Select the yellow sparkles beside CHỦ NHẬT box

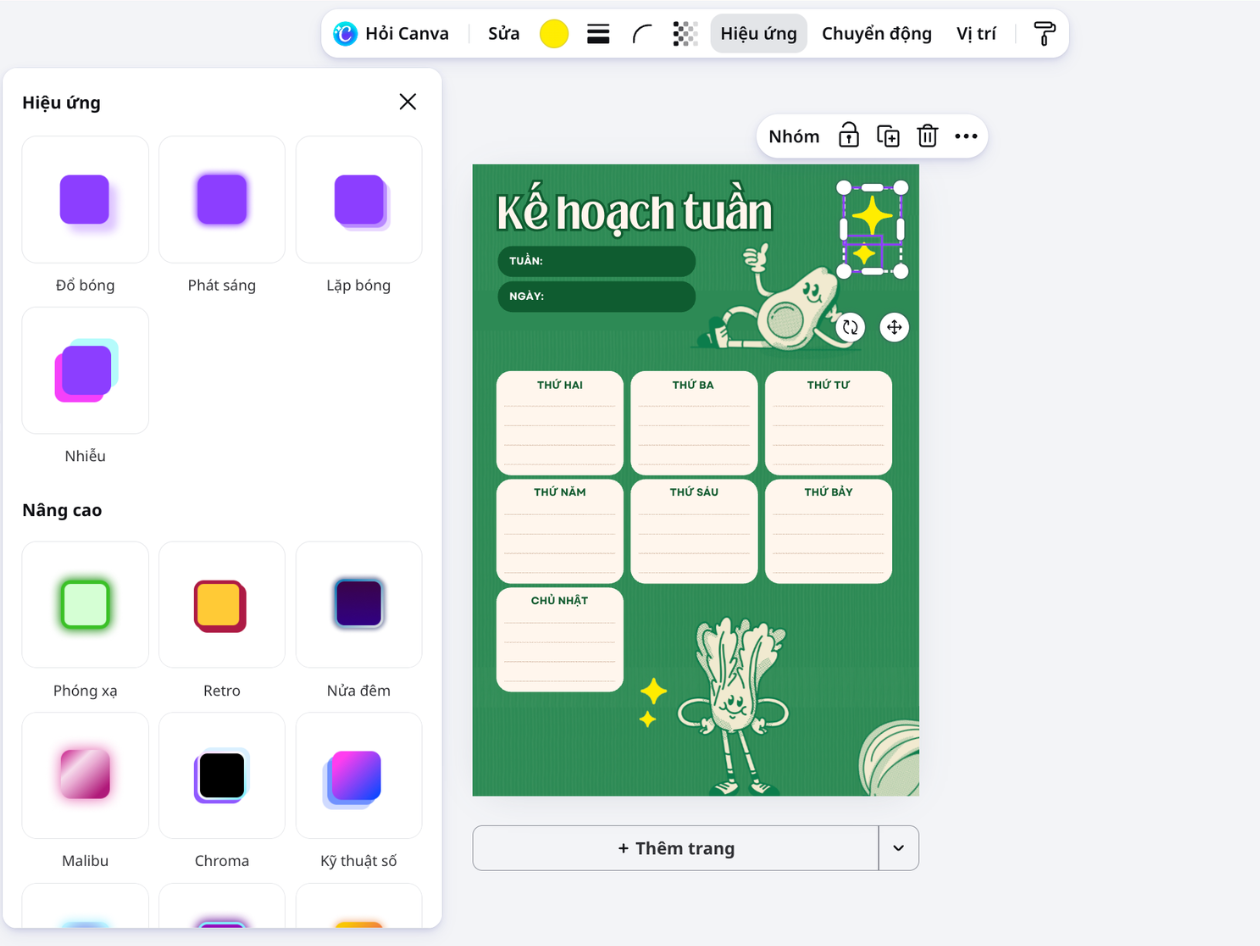[653, 701]
